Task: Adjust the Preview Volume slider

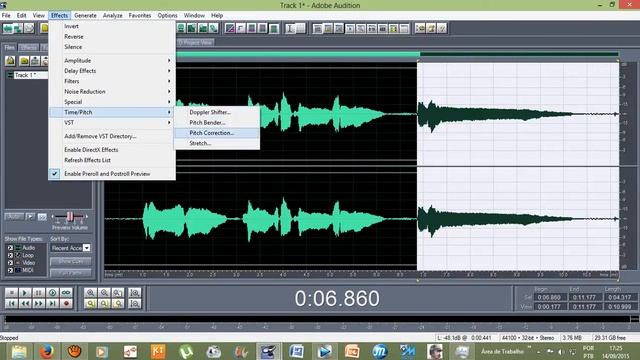Action: (x=70, y=216)
